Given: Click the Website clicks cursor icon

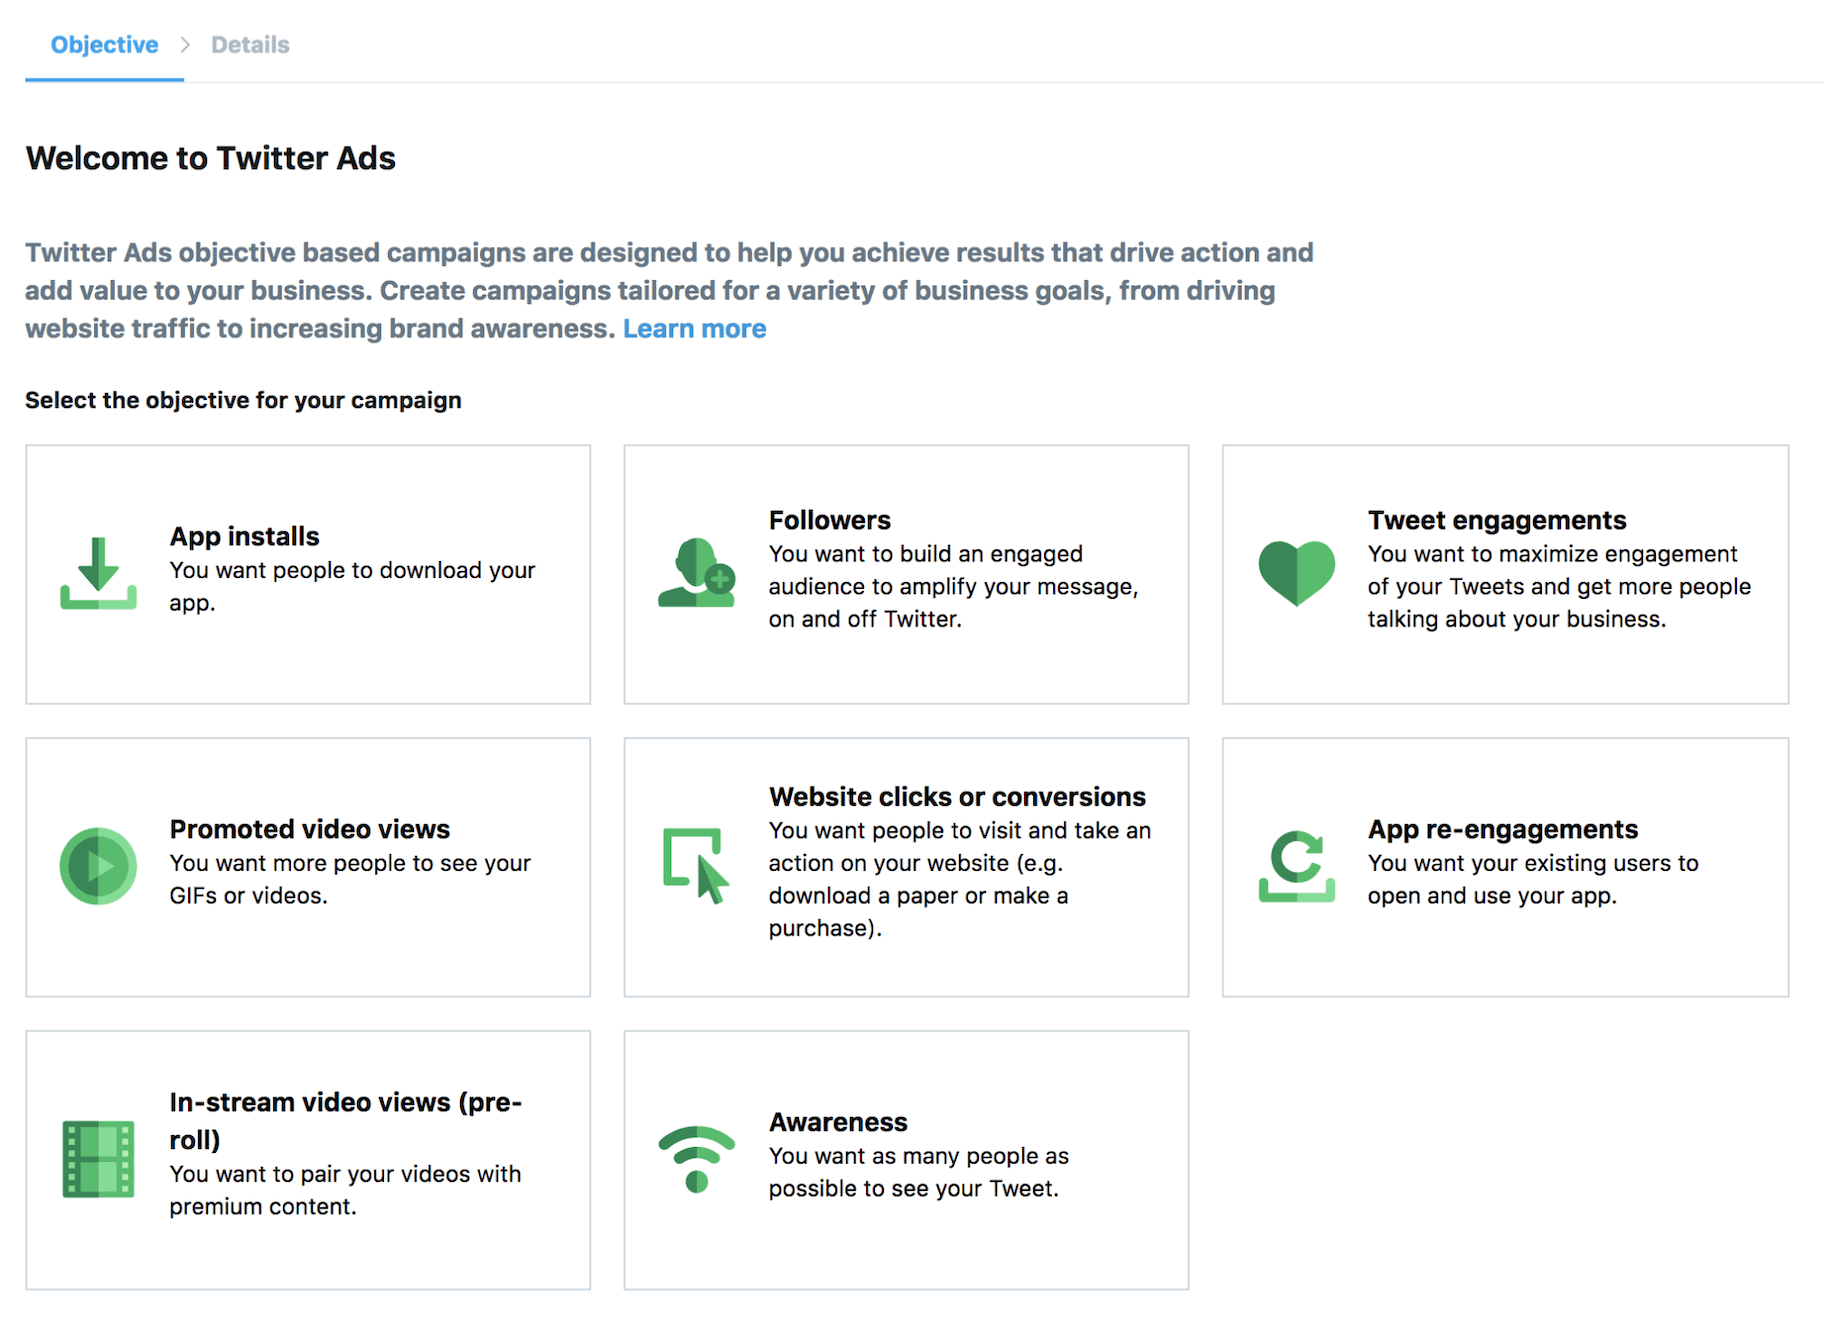Looking at the screenshot, I should pos(696,866).
